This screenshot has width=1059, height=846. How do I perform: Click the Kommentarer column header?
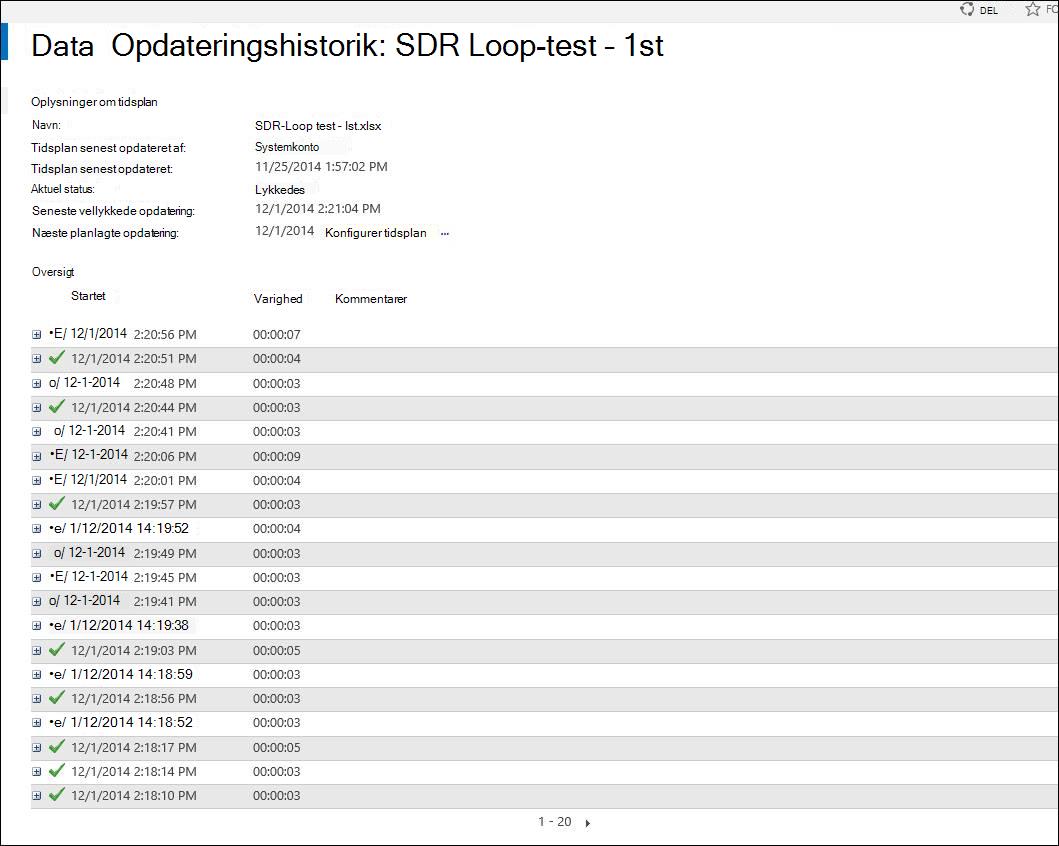coord(371,299)
